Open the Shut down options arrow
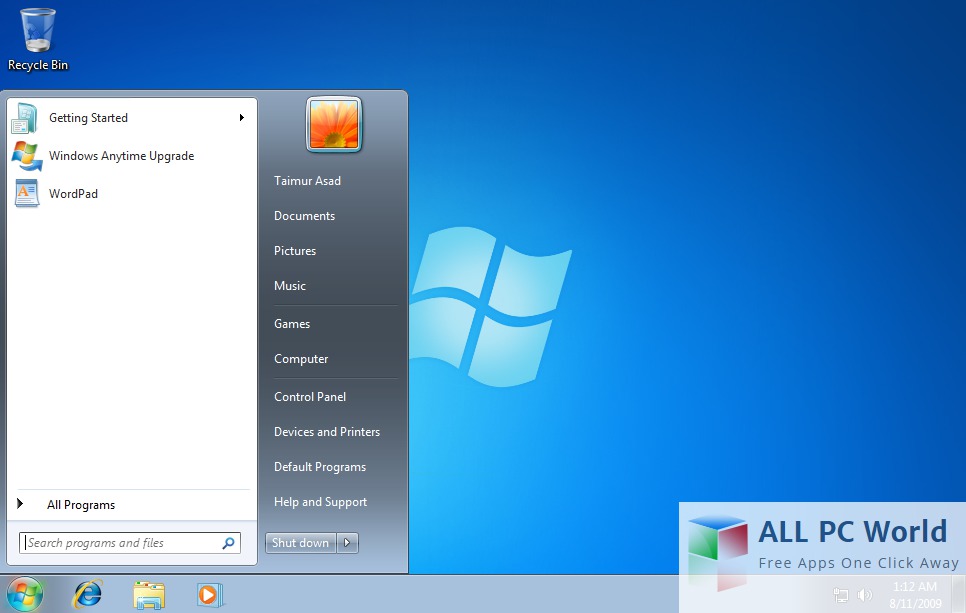 [347, 543]
